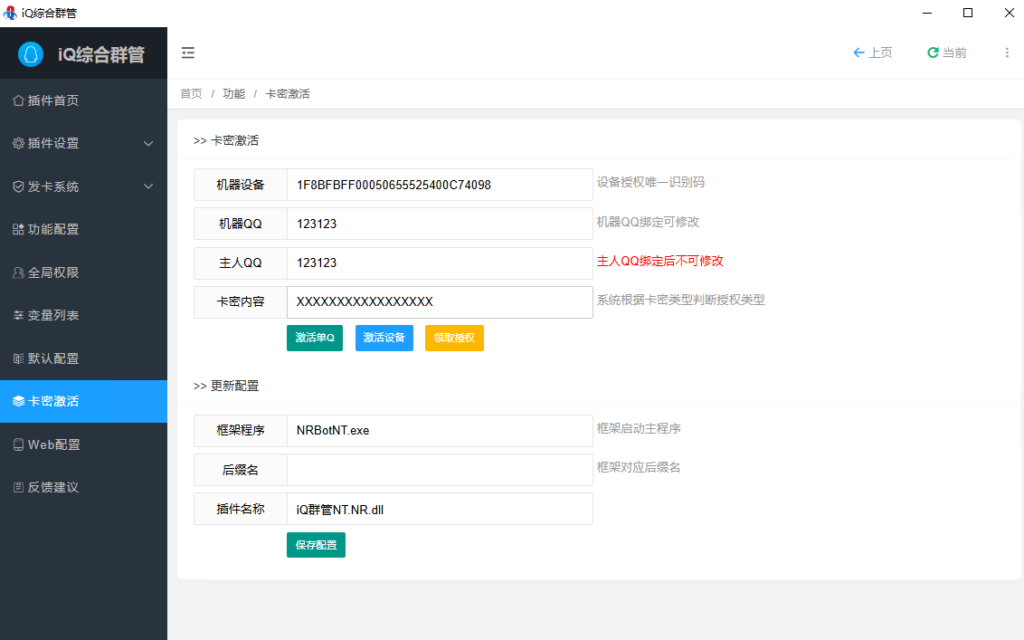Open the 变量列表 sidebar item
The height and width of the screenshot is (640, 1024).
point(84,315)
